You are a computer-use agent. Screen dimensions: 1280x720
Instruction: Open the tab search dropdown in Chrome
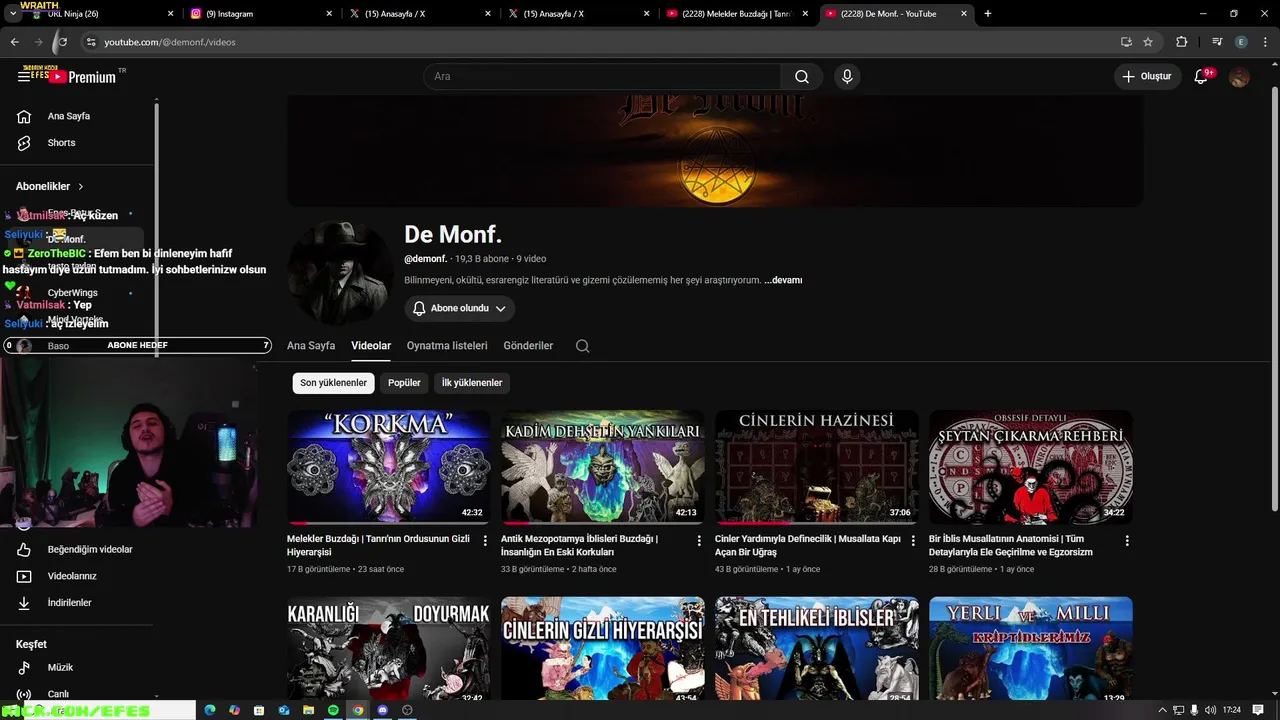click(13, 14)
